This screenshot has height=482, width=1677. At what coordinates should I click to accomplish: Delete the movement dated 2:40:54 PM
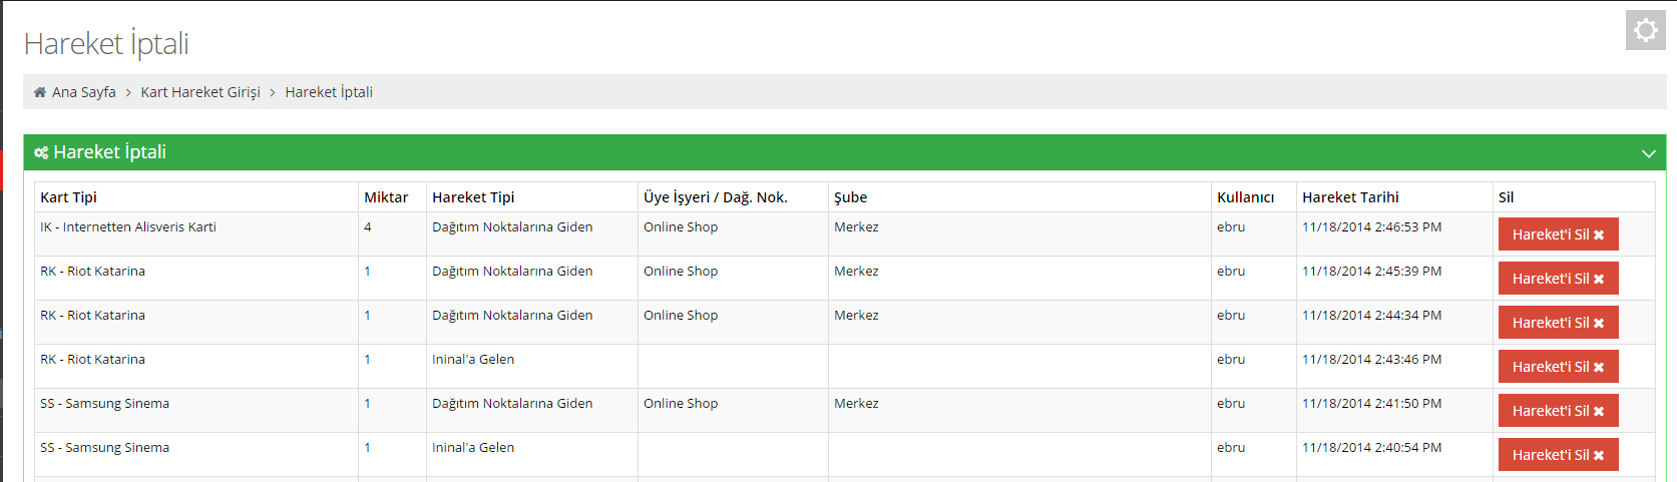pyautogui.click(x=1558, y=454)
